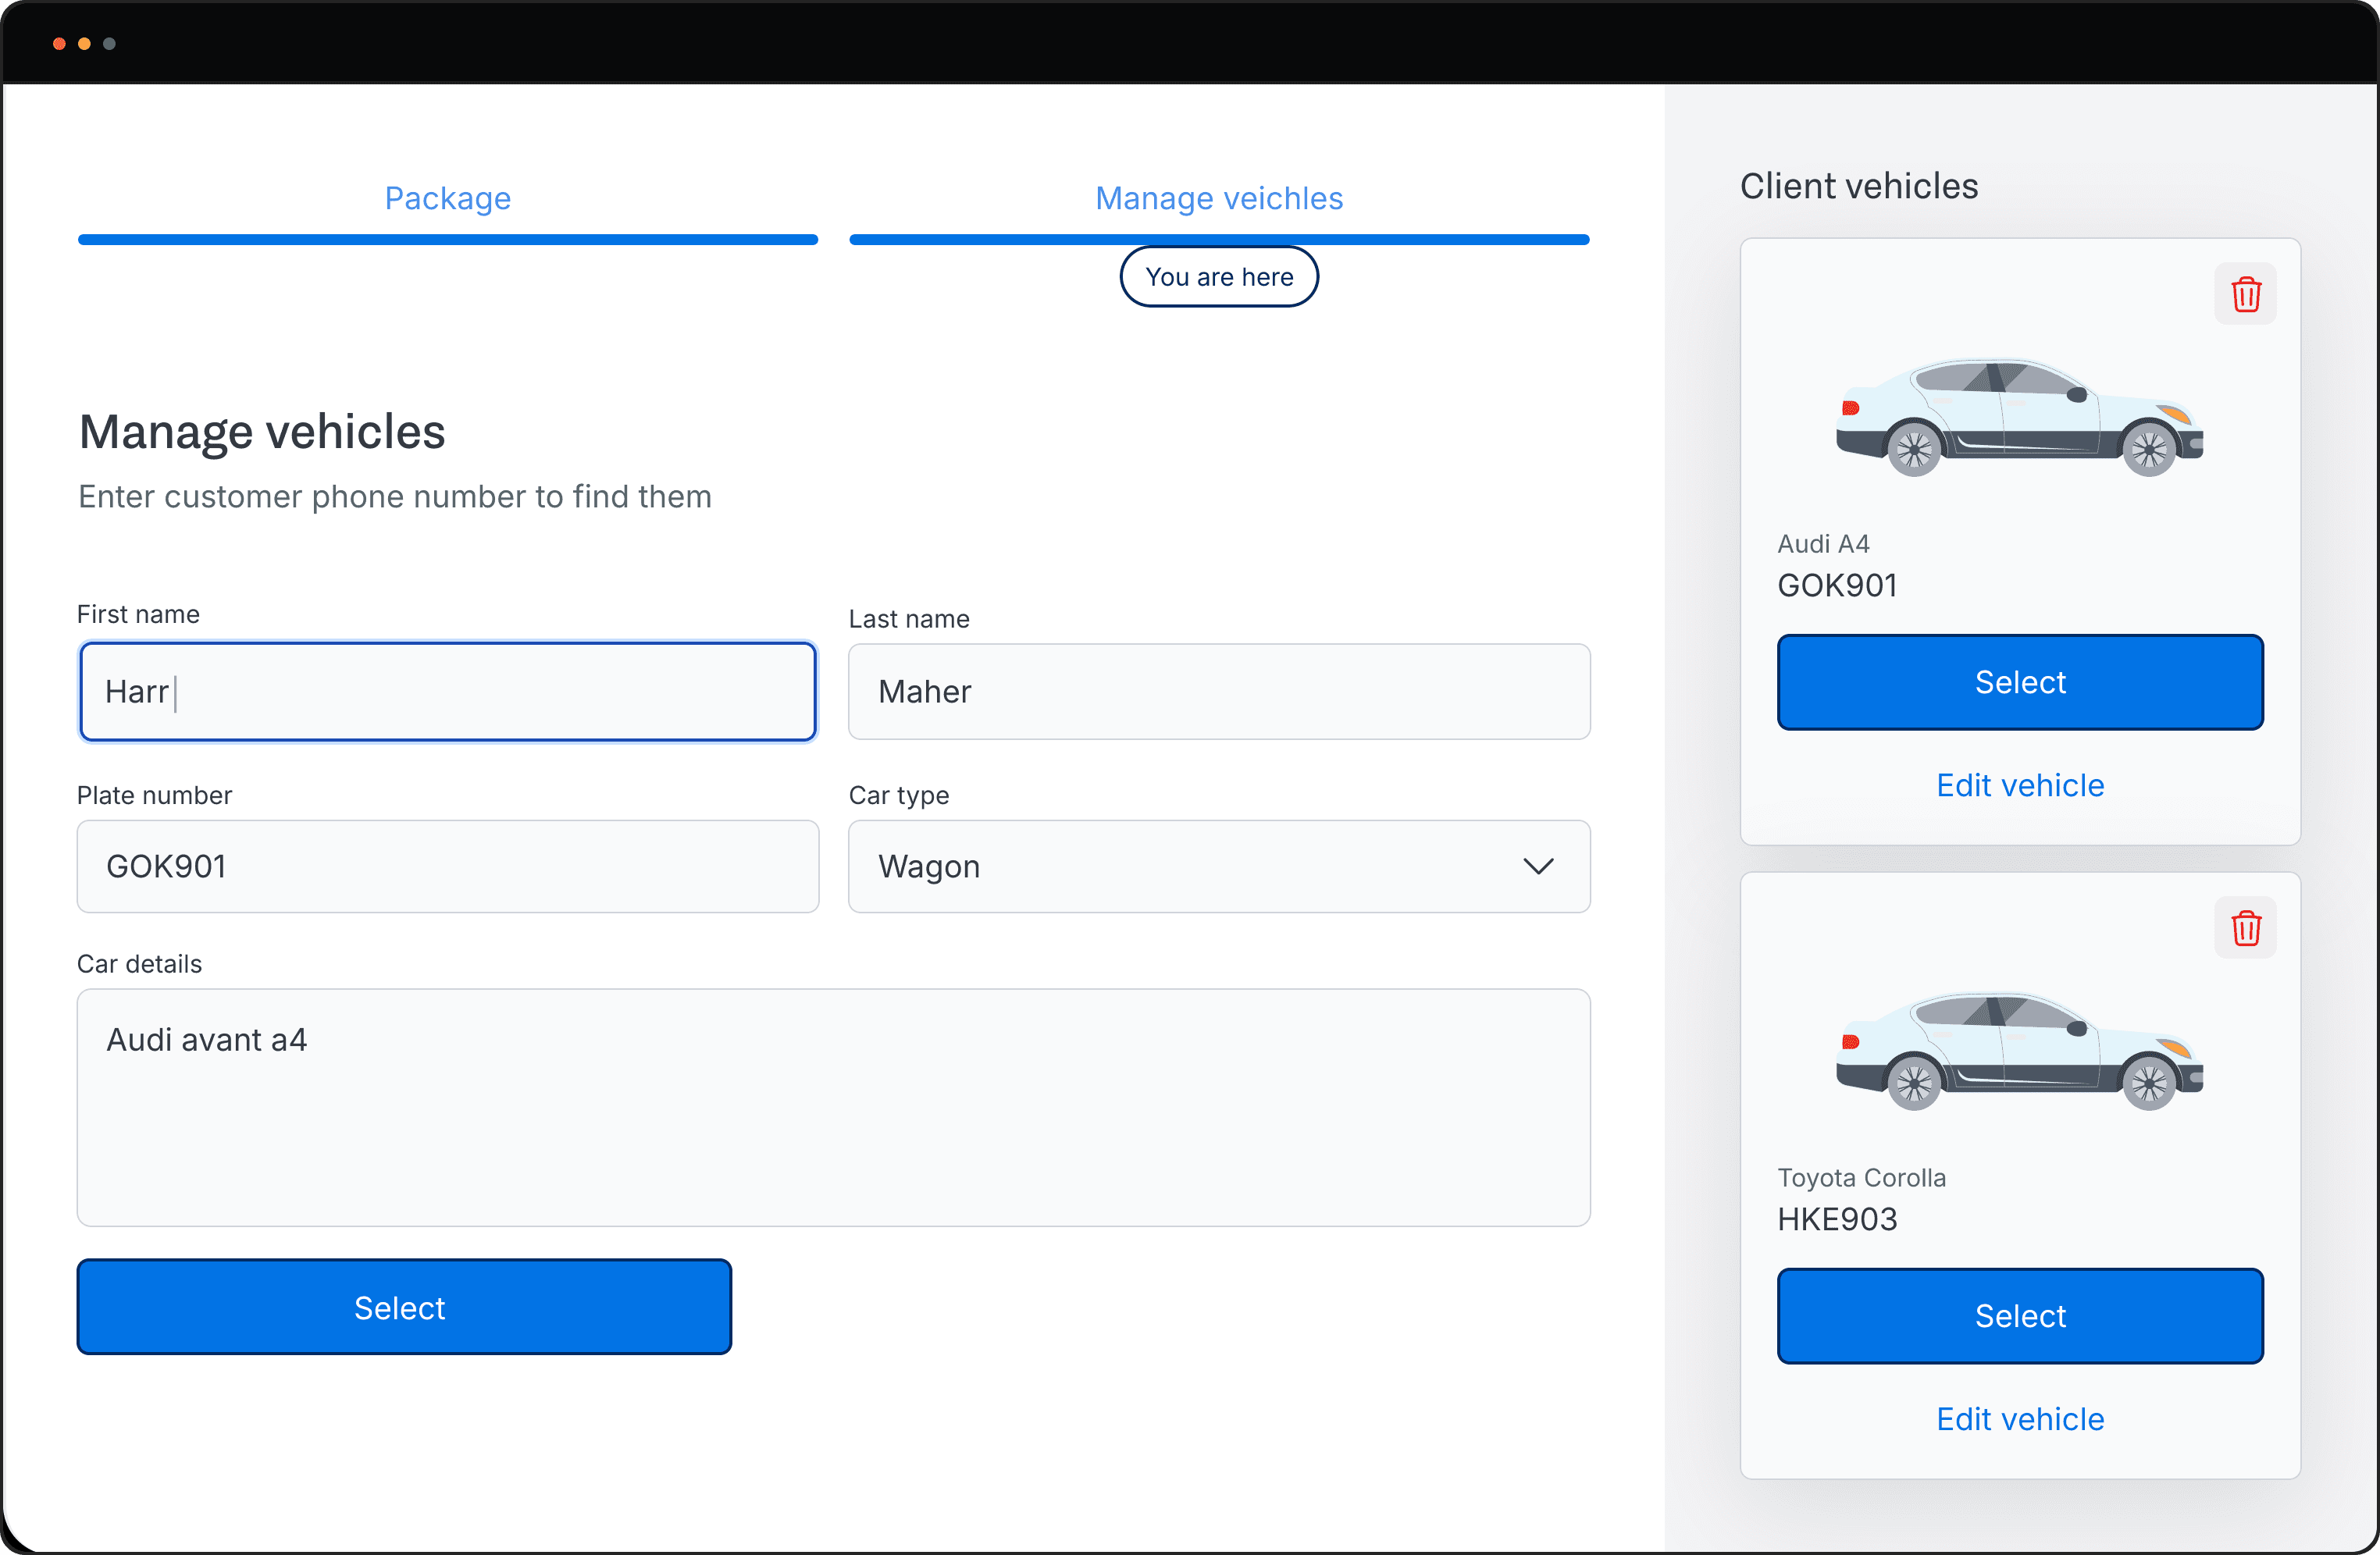Switch to the Package step tab
The width and height of the screenshot is (2380, 1555).
point(447,198)
